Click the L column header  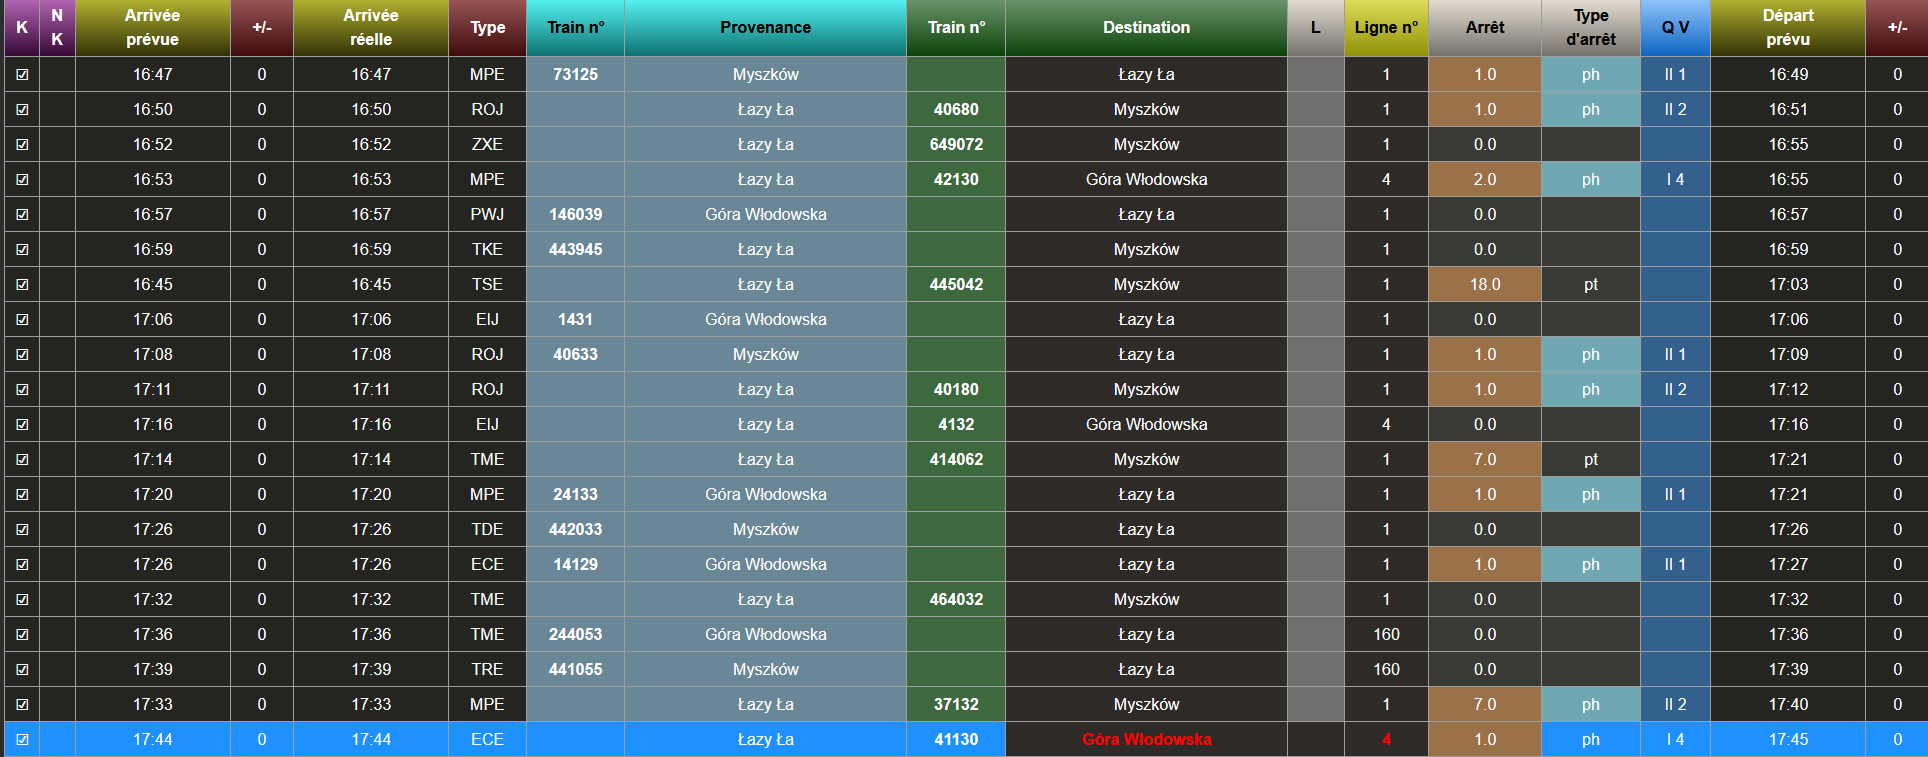1316,28
